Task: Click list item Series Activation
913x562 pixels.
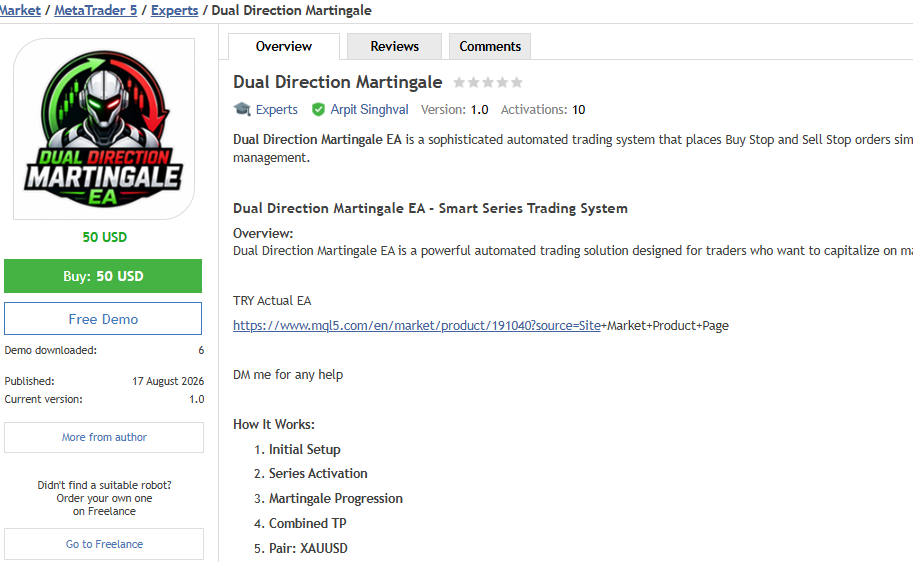Action: tap(318, 473)
